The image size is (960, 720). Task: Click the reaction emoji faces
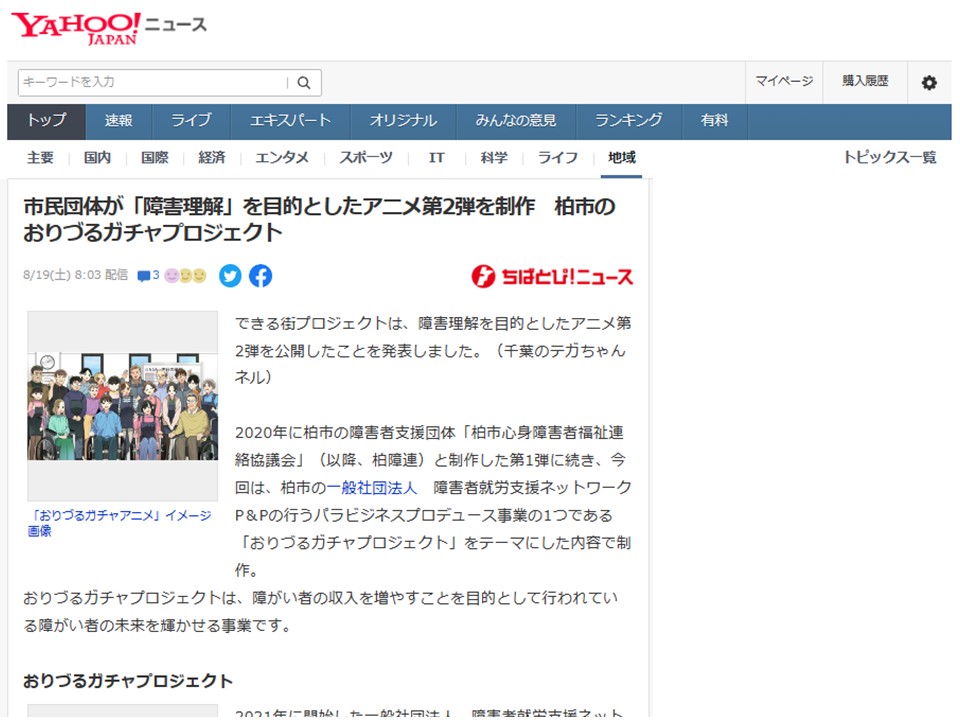[185, 276]
